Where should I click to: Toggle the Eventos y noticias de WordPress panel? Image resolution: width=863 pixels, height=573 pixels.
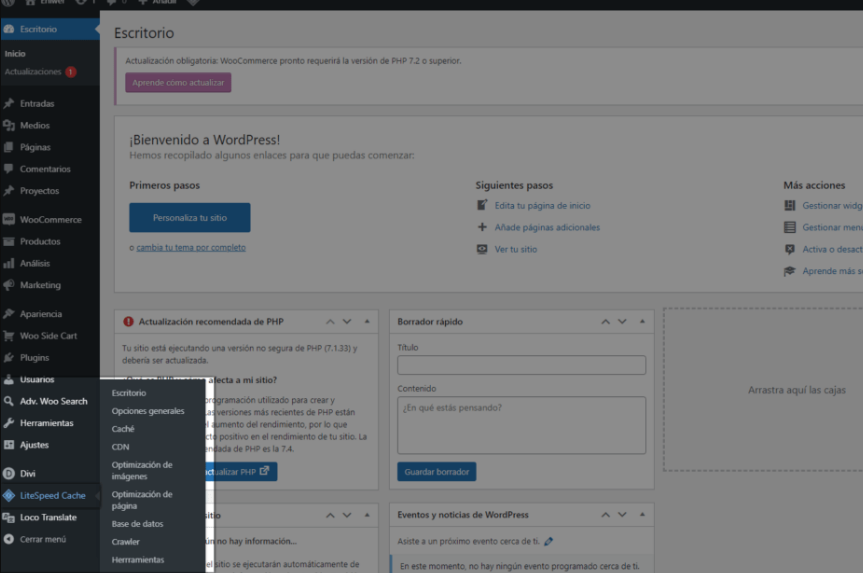click(x=642, y=515)
